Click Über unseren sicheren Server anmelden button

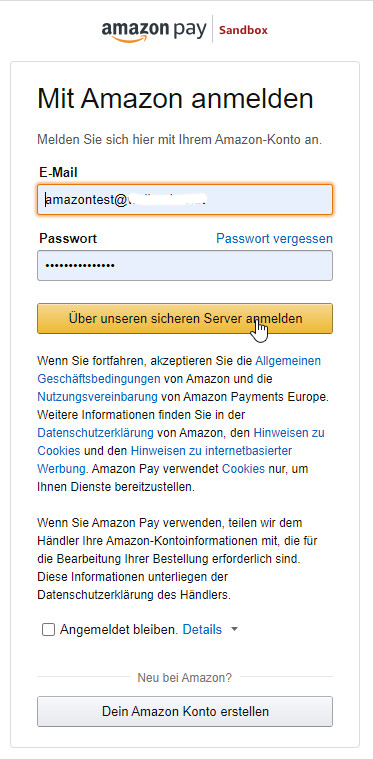[185, 319]
